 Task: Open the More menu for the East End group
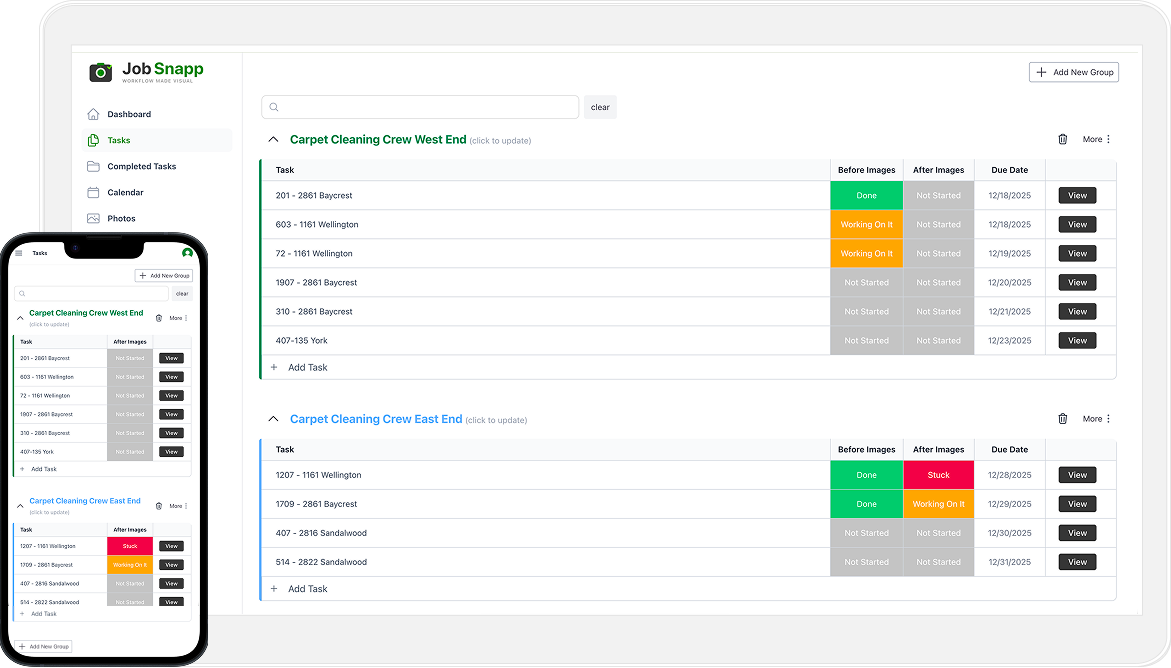click(1097, 419)
